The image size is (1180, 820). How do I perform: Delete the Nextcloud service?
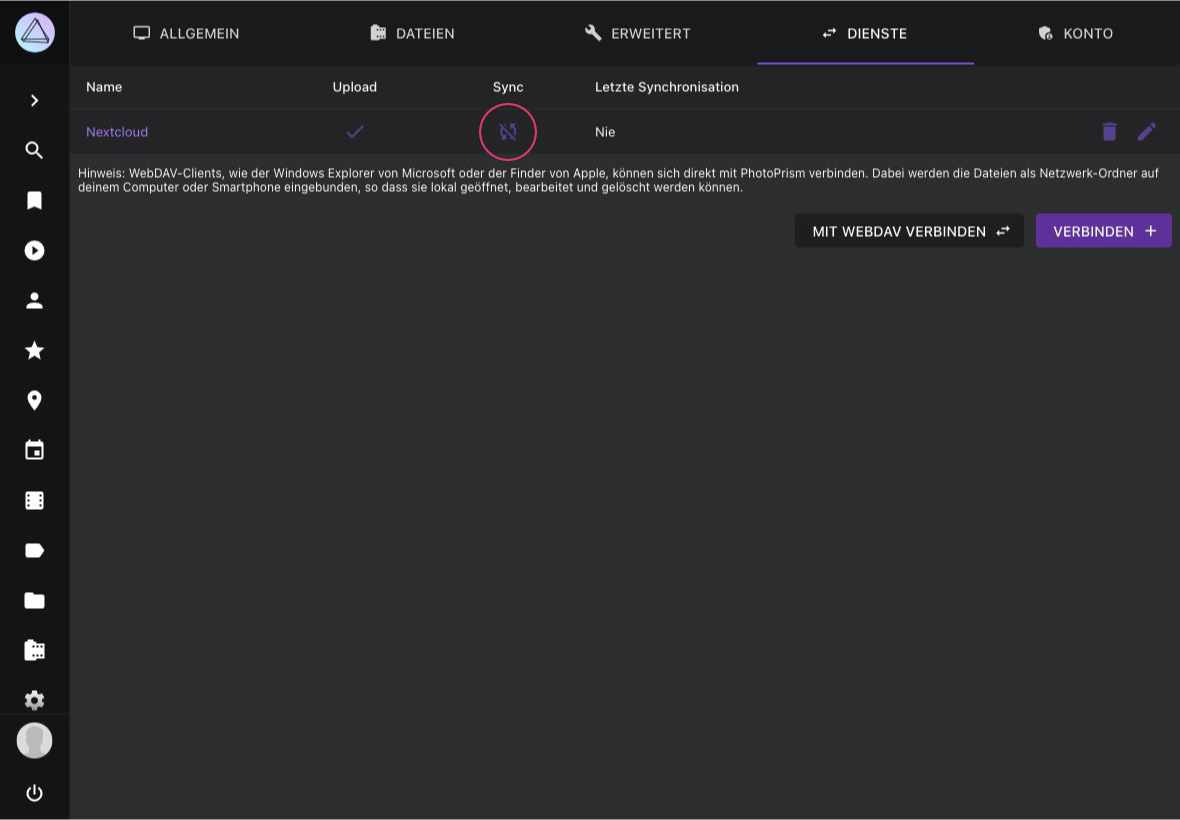coord(1109,132)
